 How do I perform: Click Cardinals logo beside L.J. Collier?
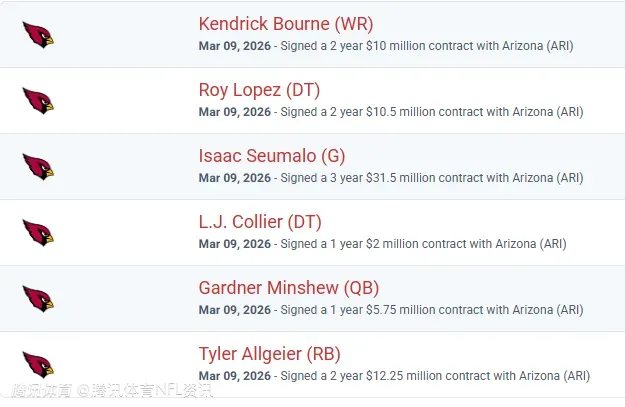point(38,233)
